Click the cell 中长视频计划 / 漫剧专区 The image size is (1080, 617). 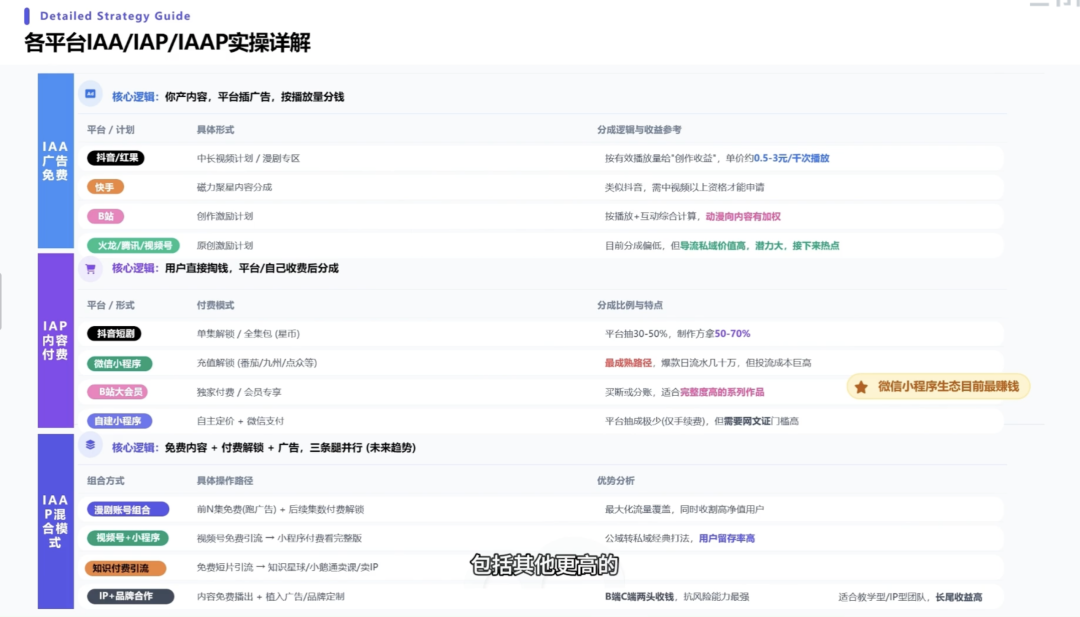(248, 158)
